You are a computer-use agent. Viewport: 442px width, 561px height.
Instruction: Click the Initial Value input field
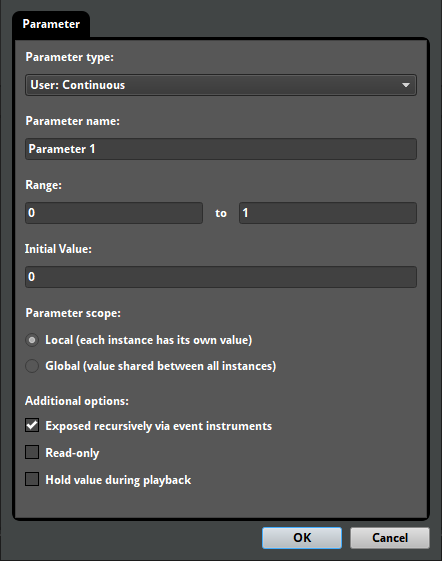pos(221,277)
